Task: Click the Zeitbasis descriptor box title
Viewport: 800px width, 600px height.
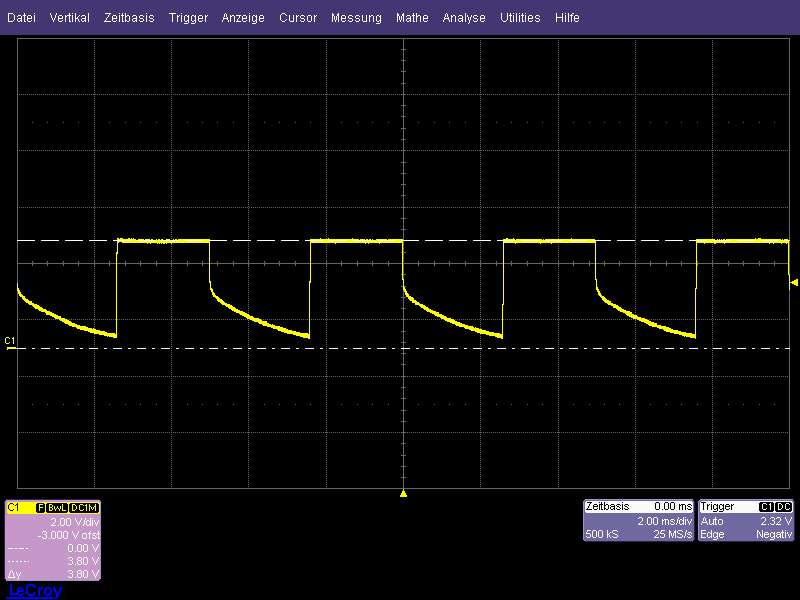Action: tap(607, 506)
